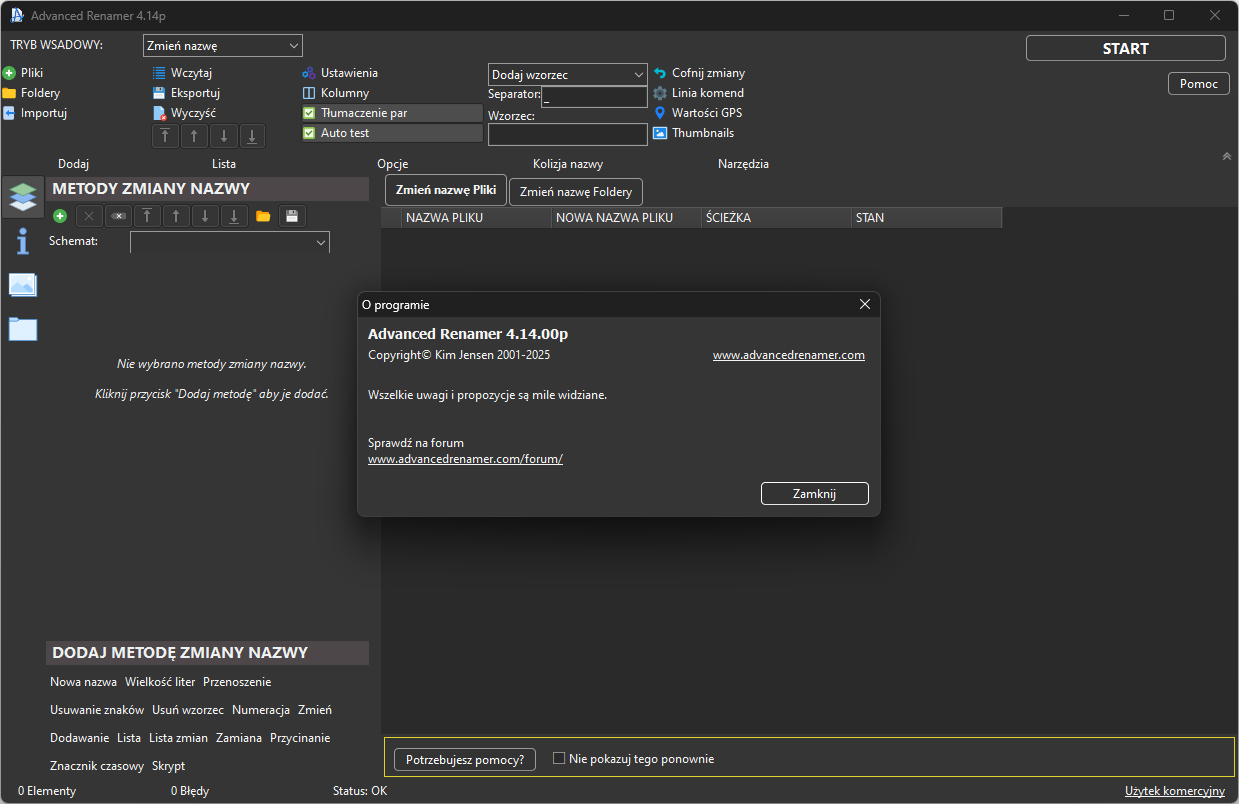The width and height of the screenshot is (1239, 804).
Task: Add the Numeracja method
Action: pos(261,710)
